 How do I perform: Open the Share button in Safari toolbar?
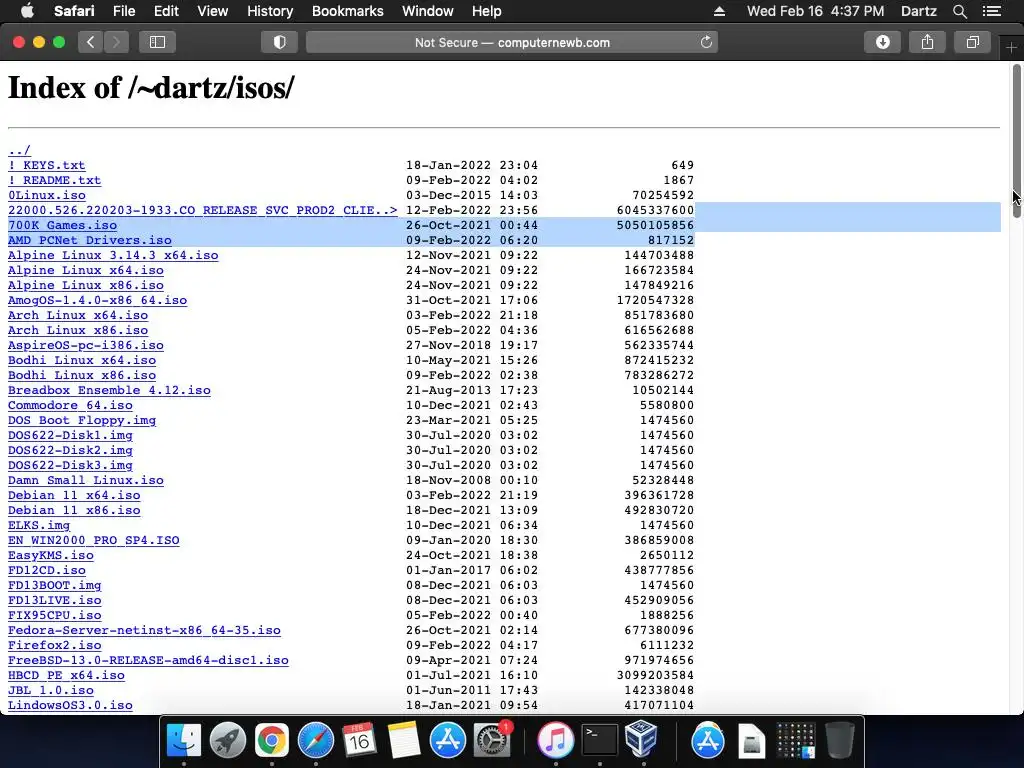point(927,42)
